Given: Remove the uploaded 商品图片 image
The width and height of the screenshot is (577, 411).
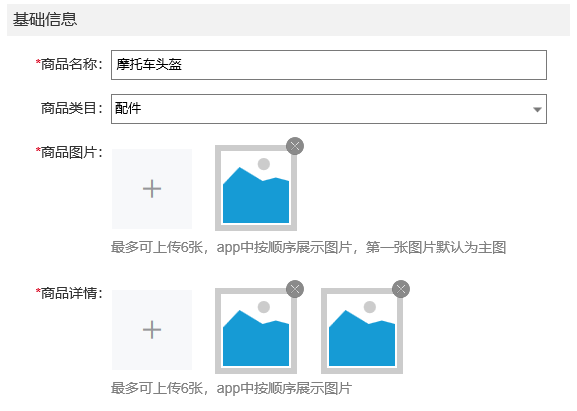Looking at the screenshot, I should (x=295, y=146).
